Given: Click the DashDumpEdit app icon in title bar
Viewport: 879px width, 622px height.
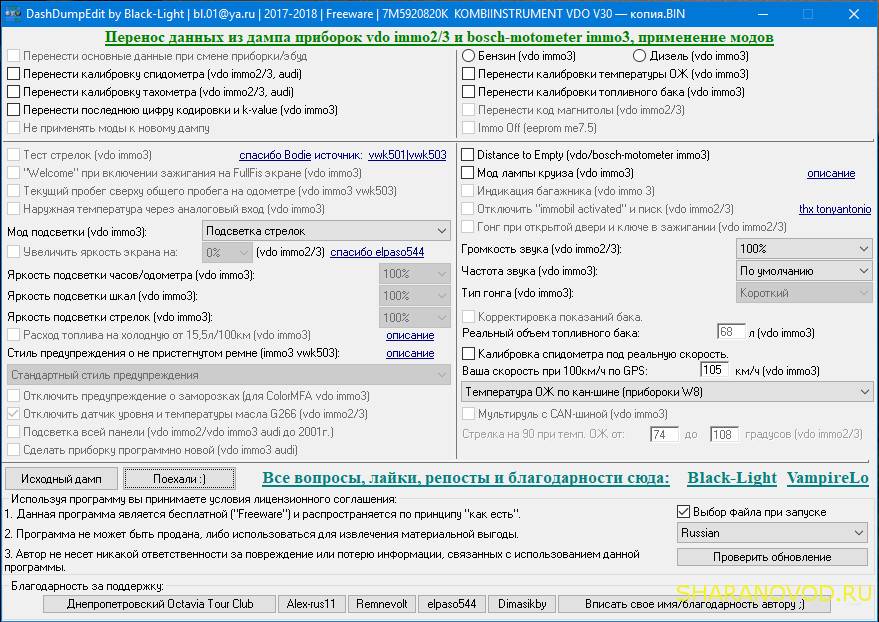Looking at the screenshot, I should pyautogui.click(x=13, y=14).
